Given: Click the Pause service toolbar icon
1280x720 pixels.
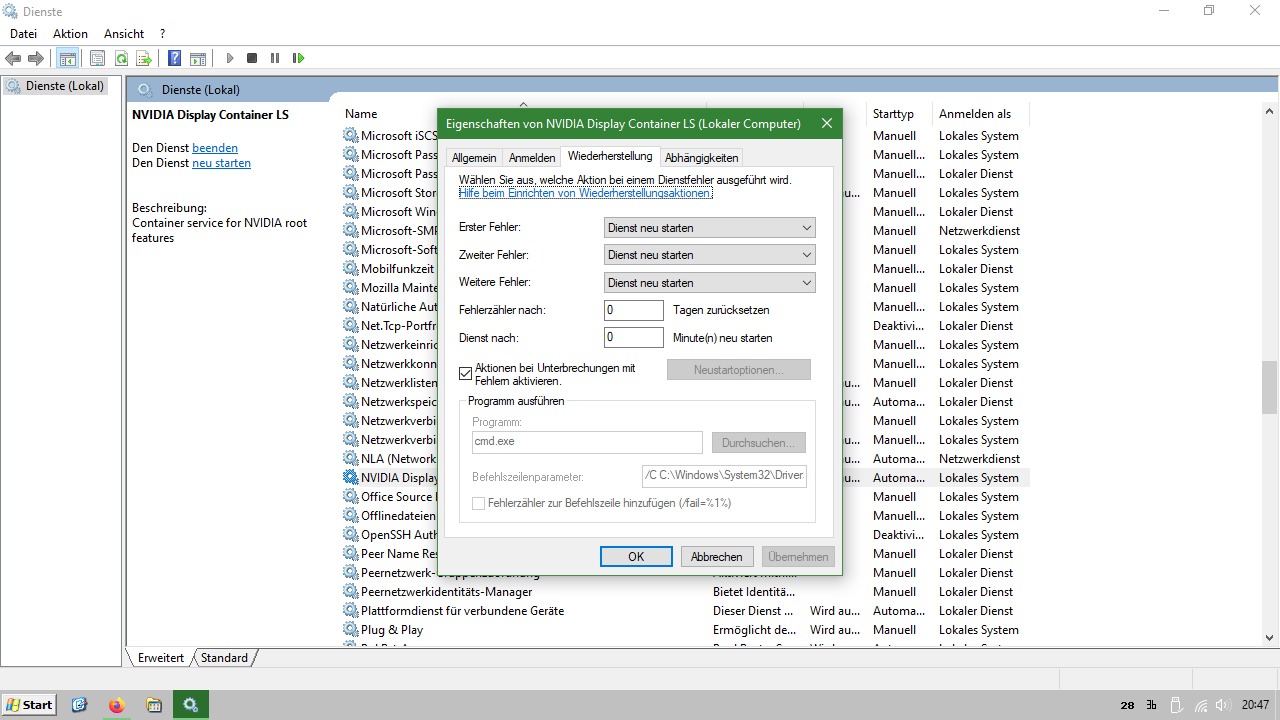Looking at the screenshot, I should [275, 59].
